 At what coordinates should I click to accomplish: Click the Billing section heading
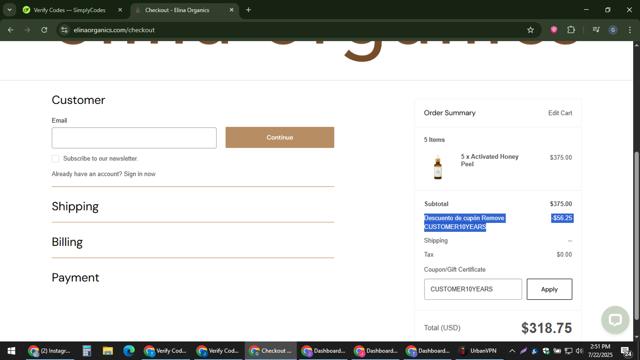(67, 242)
